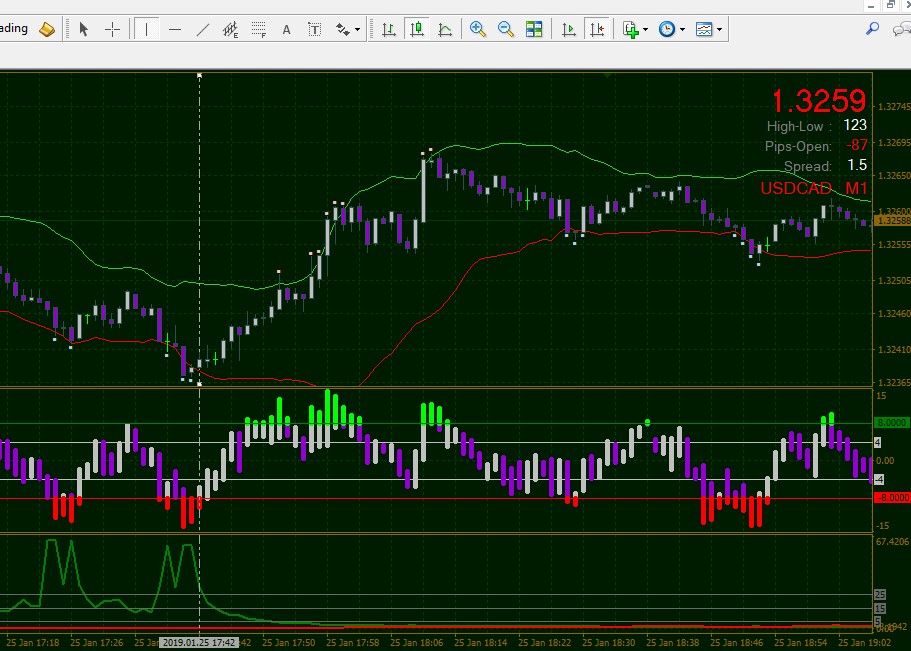Expand the timeframe periods dropdown
The height and width of the screenshot is (651, 911).
point(672,29)
